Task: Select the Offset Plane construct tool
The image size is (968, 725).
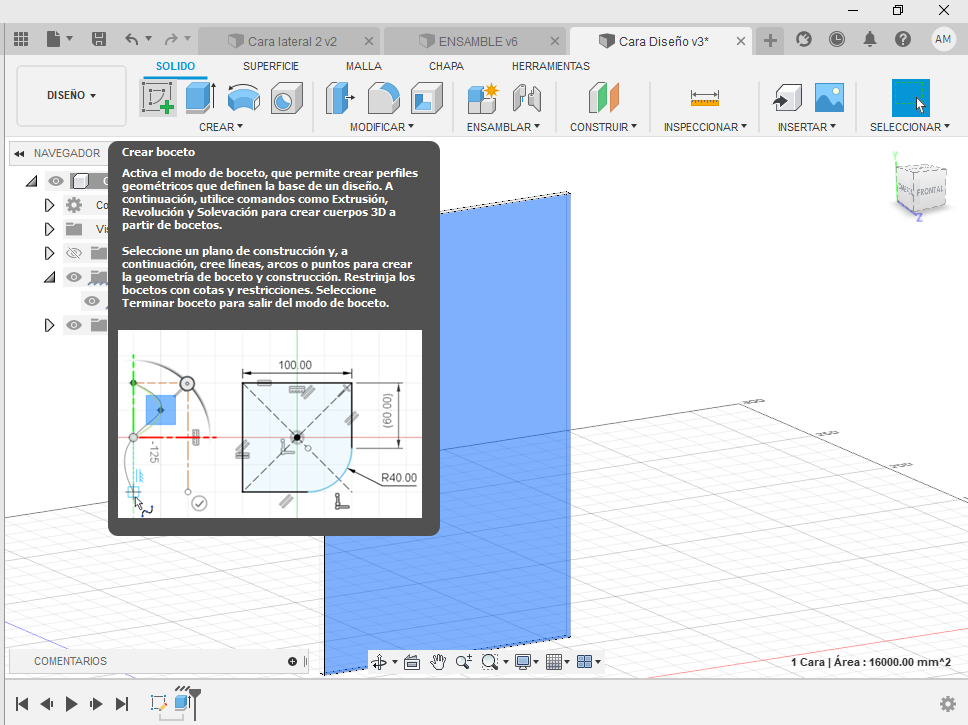Action: pyautogui.click(x=603, y=98)
